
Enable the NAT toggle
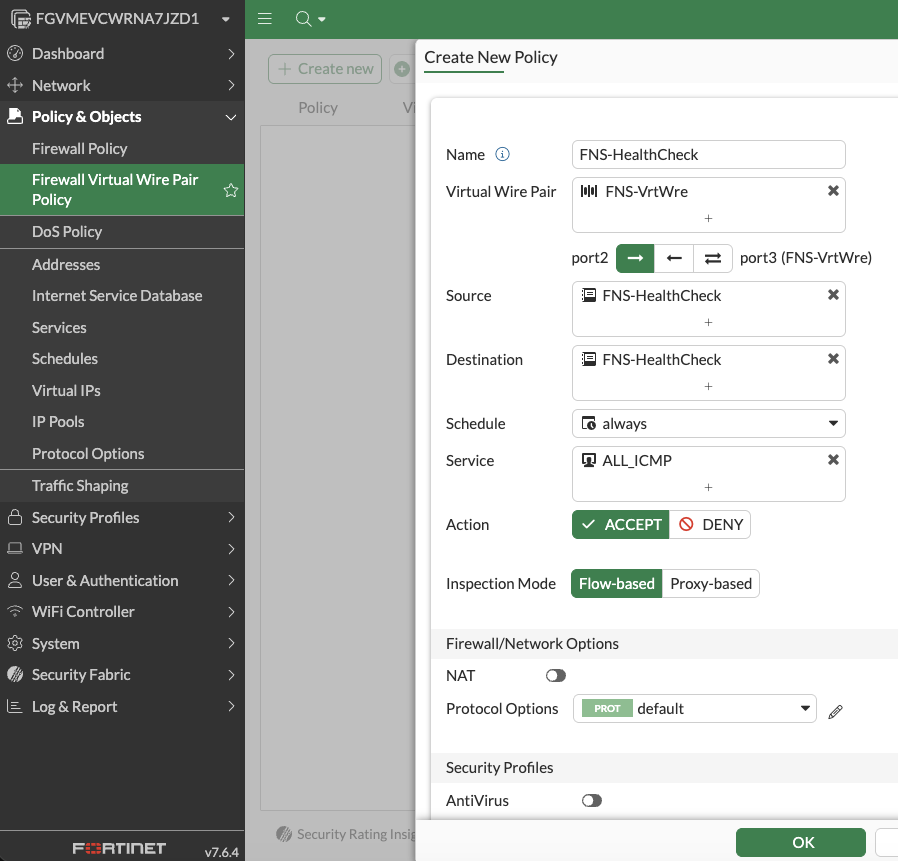[555, 676]
